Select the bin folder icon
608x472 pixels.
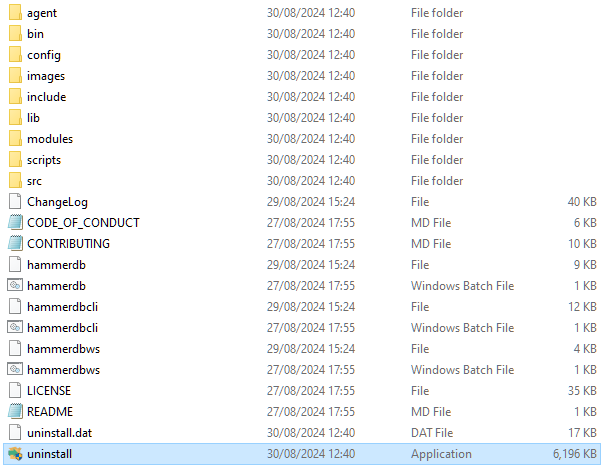[x=15, y=33]
